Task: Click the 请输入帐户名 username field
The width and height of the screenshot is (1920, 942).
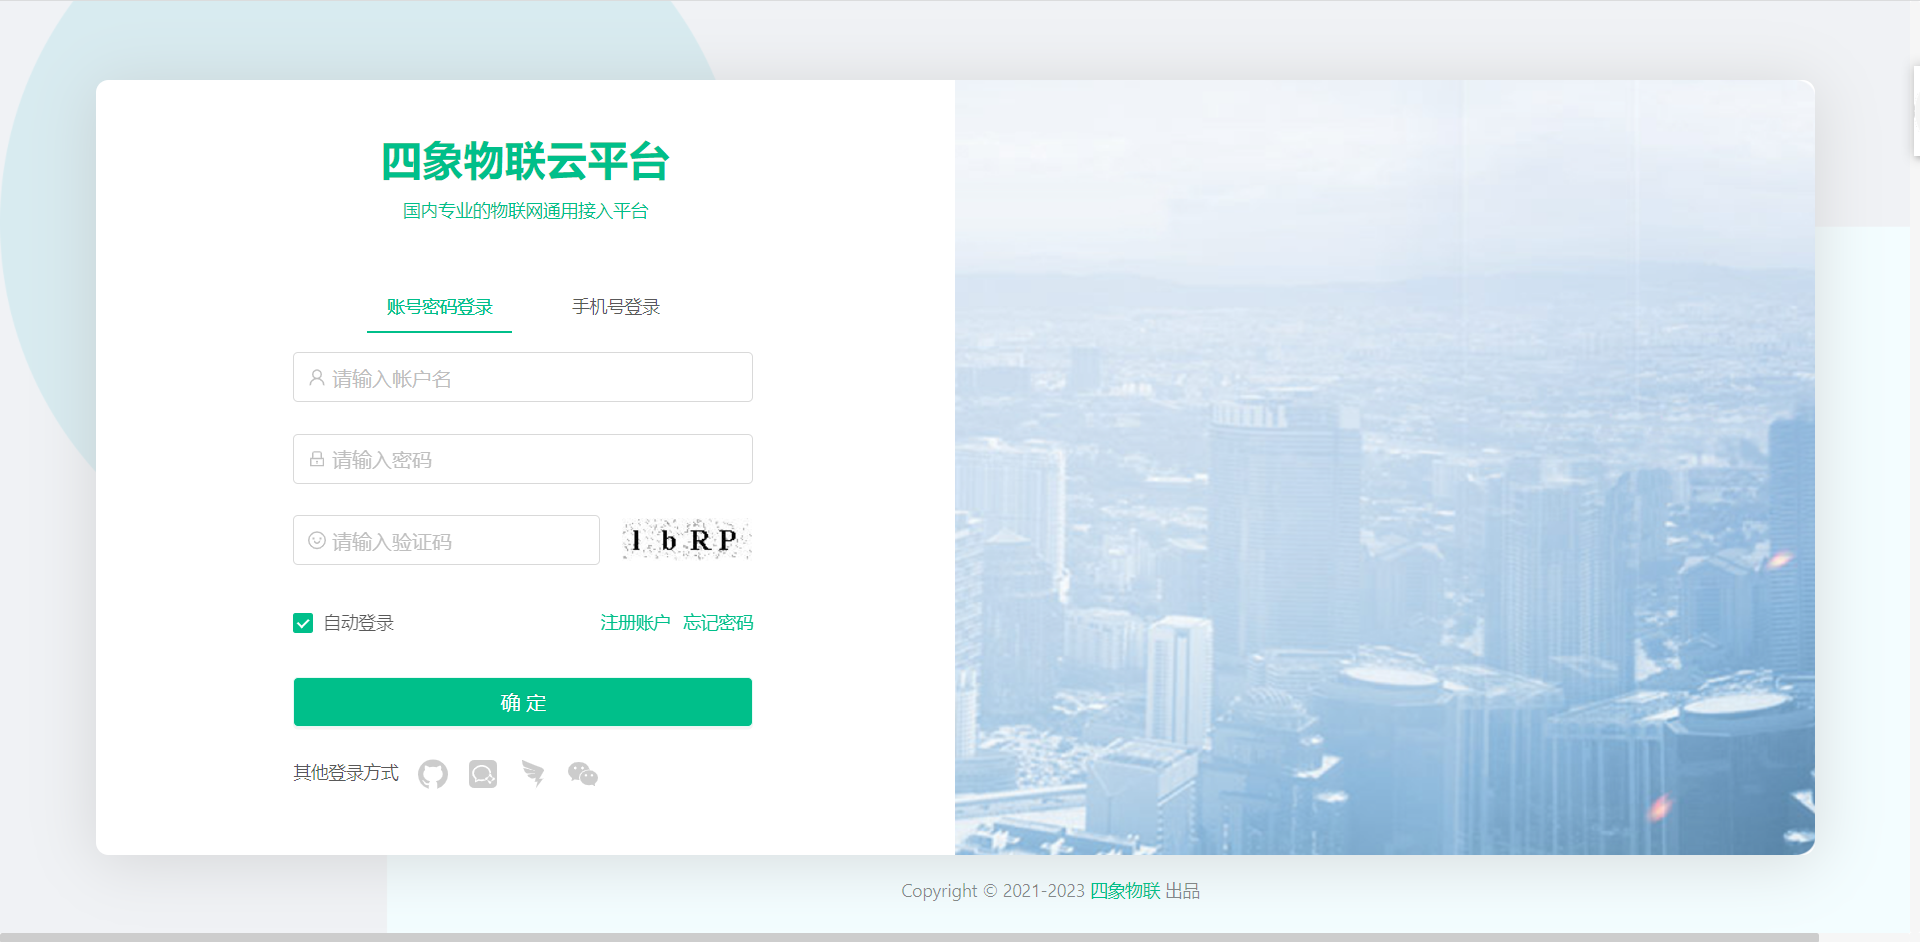Action: pyautogui.click(x=522, y=377)
